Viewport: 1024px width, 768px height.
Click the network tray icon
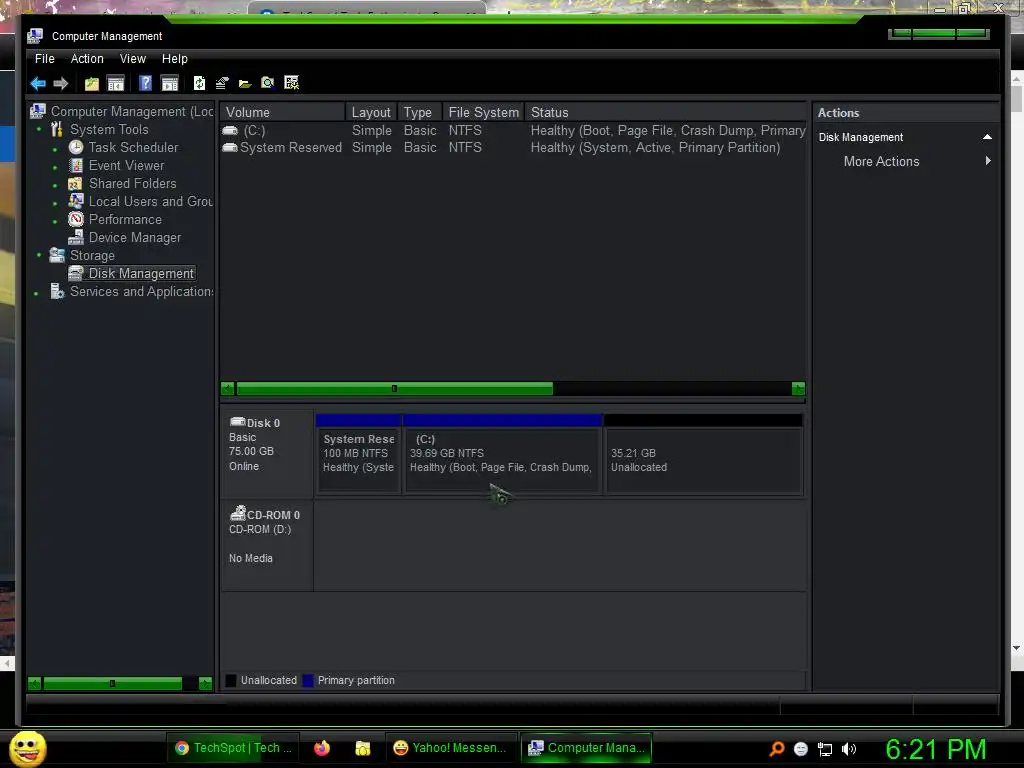tap(825, 749)
